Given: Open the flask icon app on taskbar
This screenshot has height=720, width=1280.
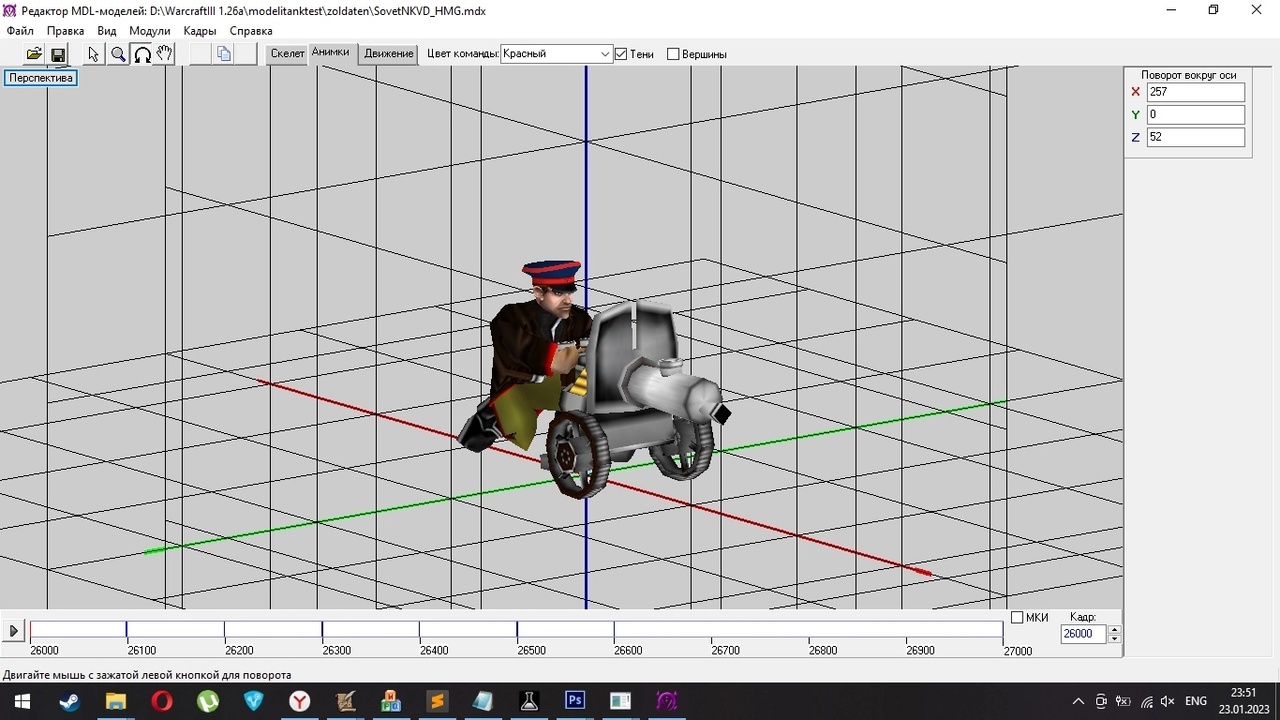Looking at the screenshot, I should pos(529,701).
